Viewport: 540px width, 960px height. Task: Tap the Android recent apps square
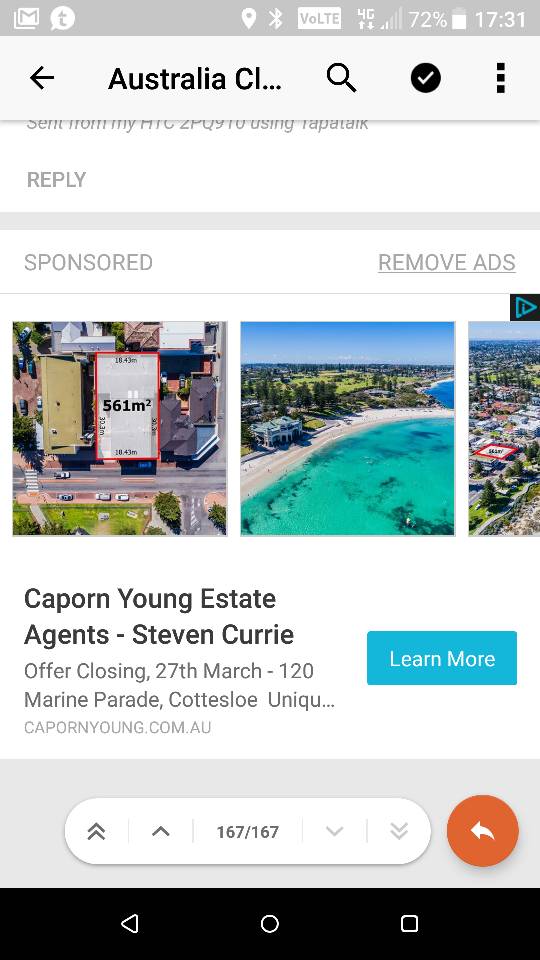[409, 923]
